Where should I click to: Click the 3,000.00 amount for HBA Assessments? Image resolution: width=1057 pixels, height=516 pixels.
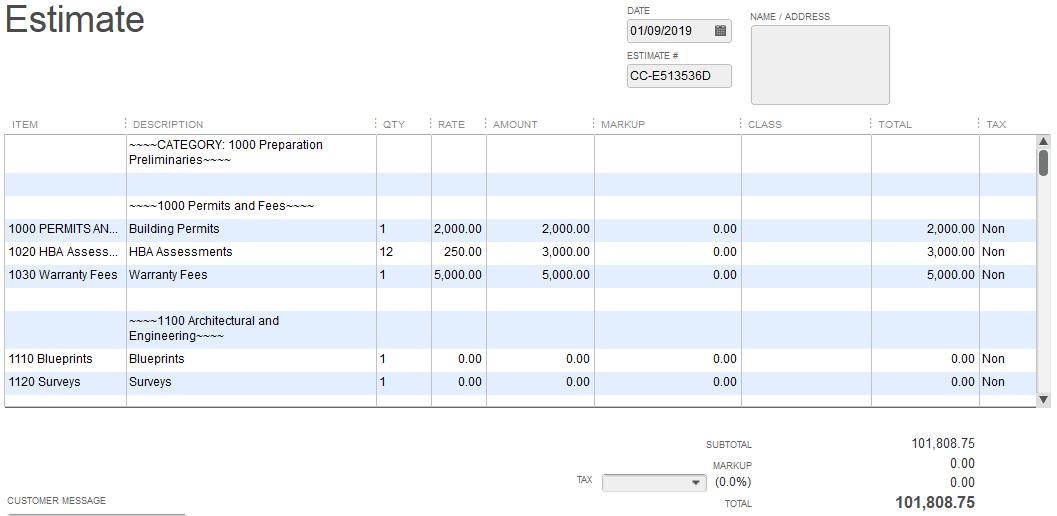tap(541, 252)
